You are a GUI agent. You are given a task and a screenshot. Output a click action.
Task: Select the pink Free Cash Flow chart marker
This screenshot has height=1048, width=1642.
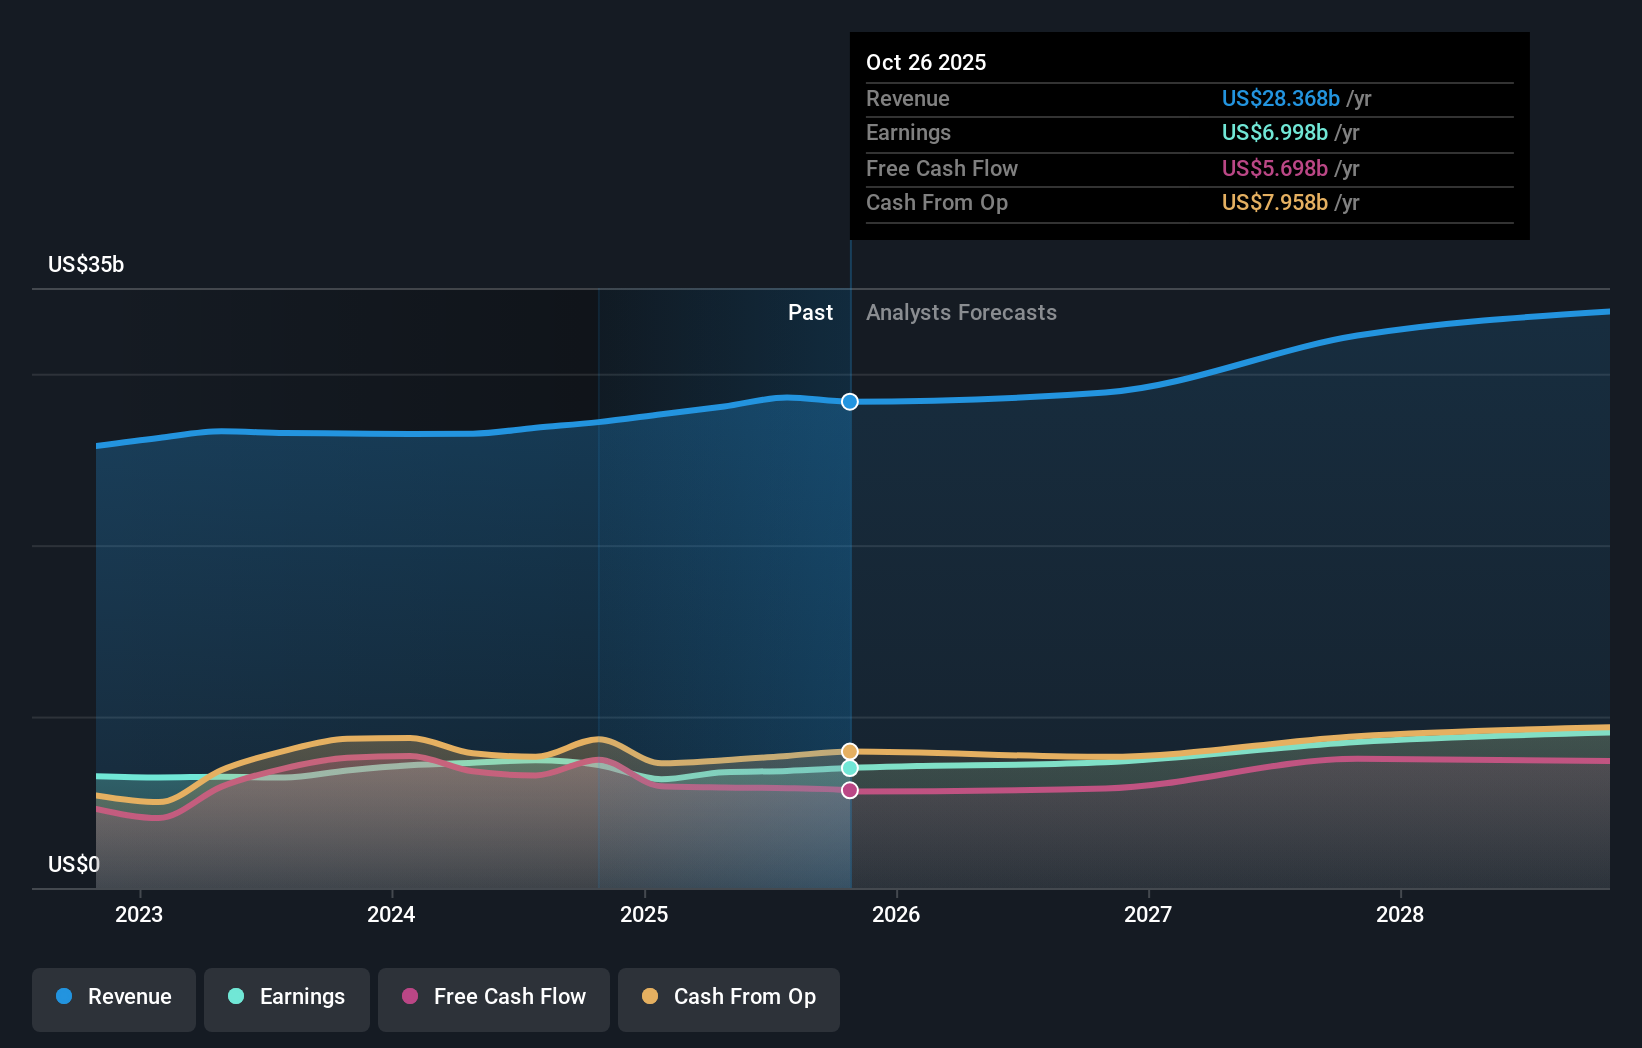coord(850,790)
